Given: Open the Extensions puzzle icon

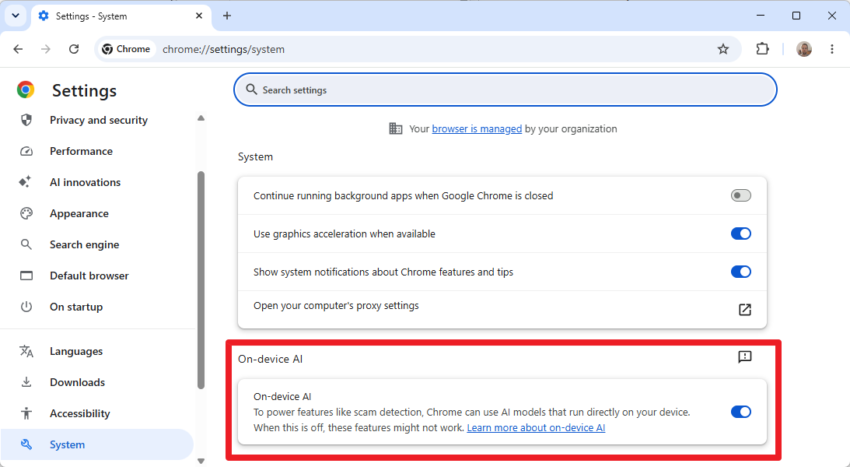Looking at the screenshot, I should tap(762, 49).
